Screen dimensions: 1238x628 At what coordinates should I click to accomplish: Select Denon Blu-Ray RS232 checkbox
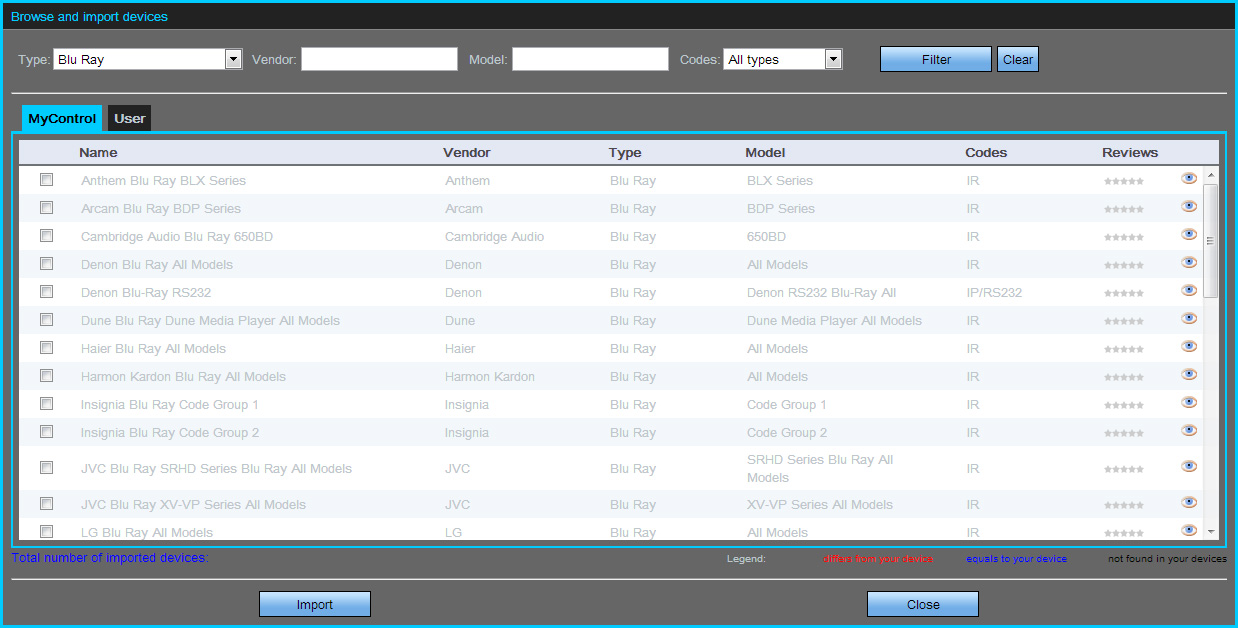coord(46,292)
